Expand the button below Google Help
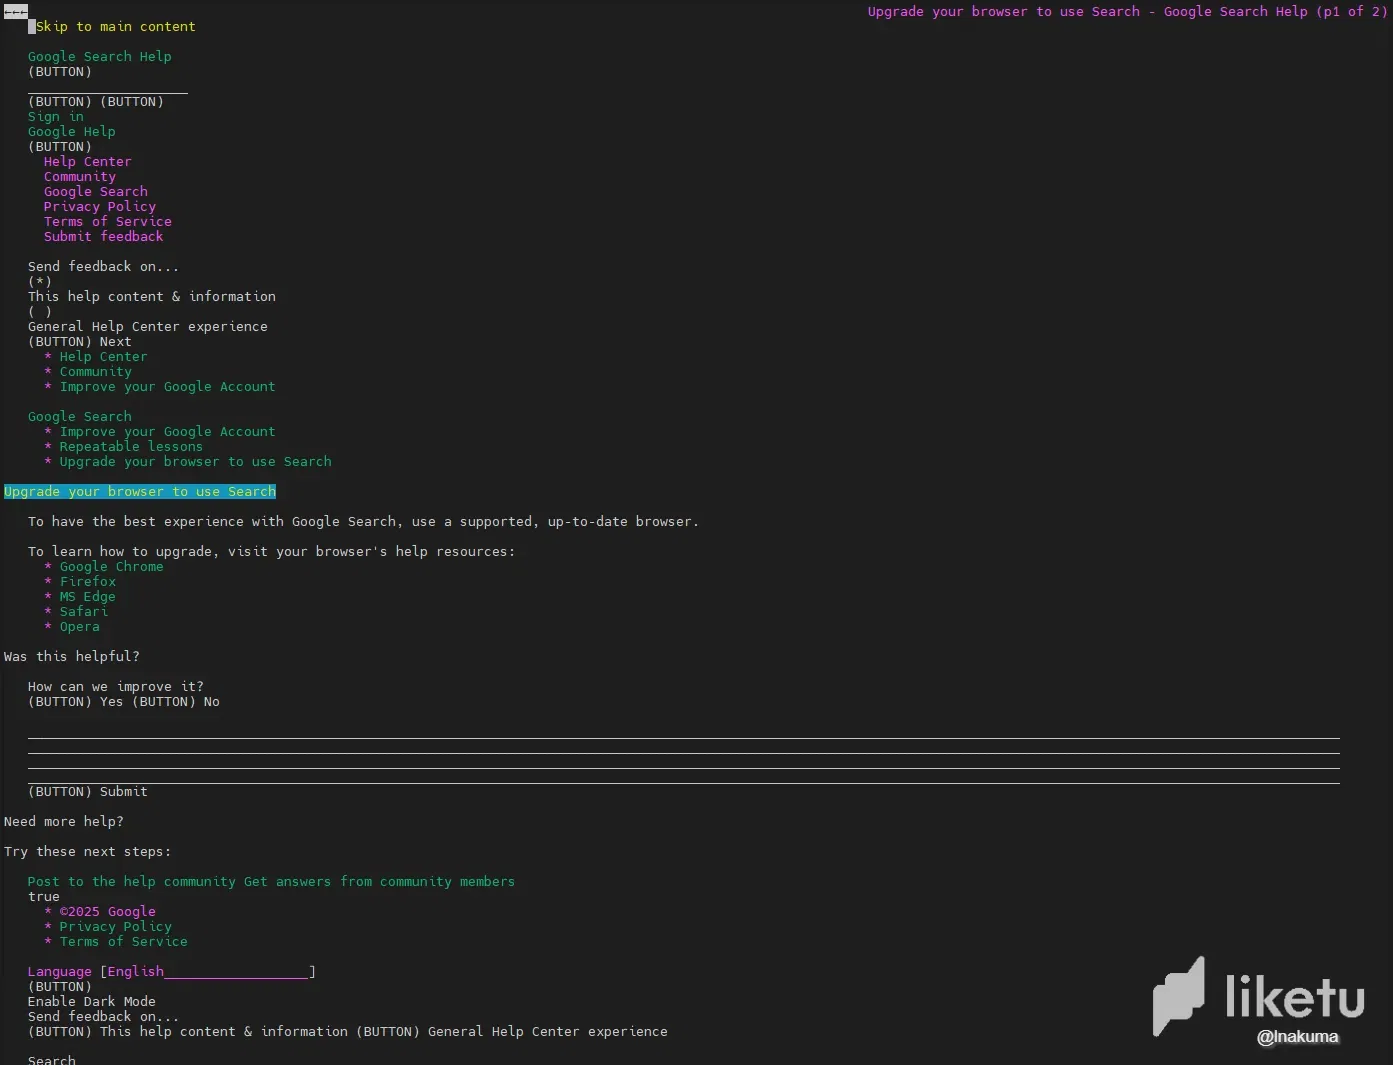 coord(59,146)
